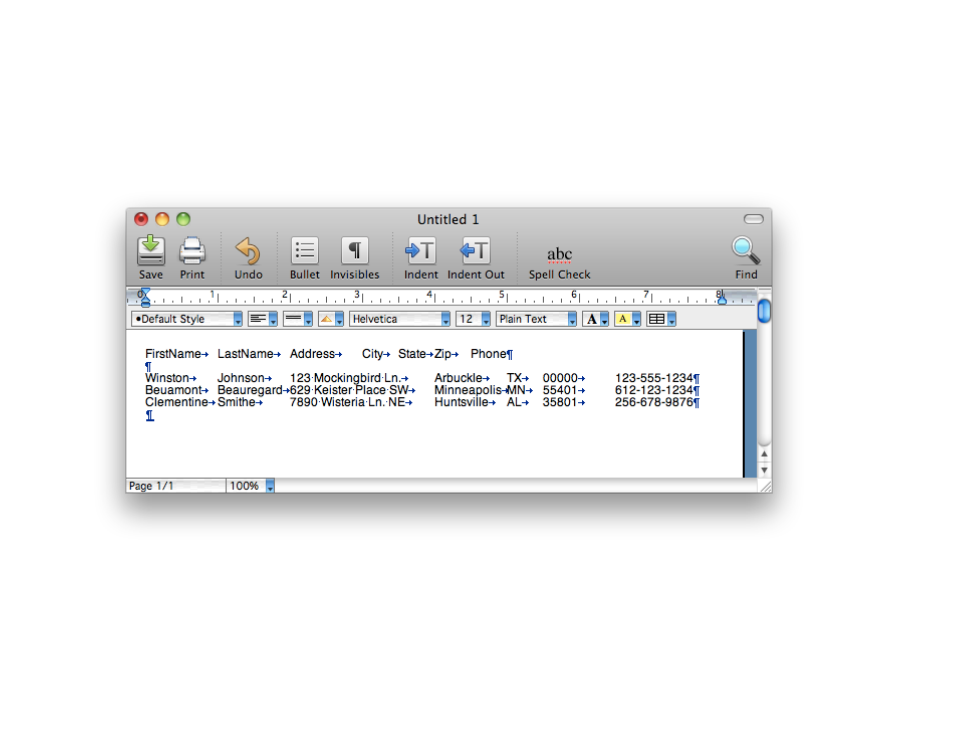Click the word Winston
Screen dimensions: 954x737
167,378
